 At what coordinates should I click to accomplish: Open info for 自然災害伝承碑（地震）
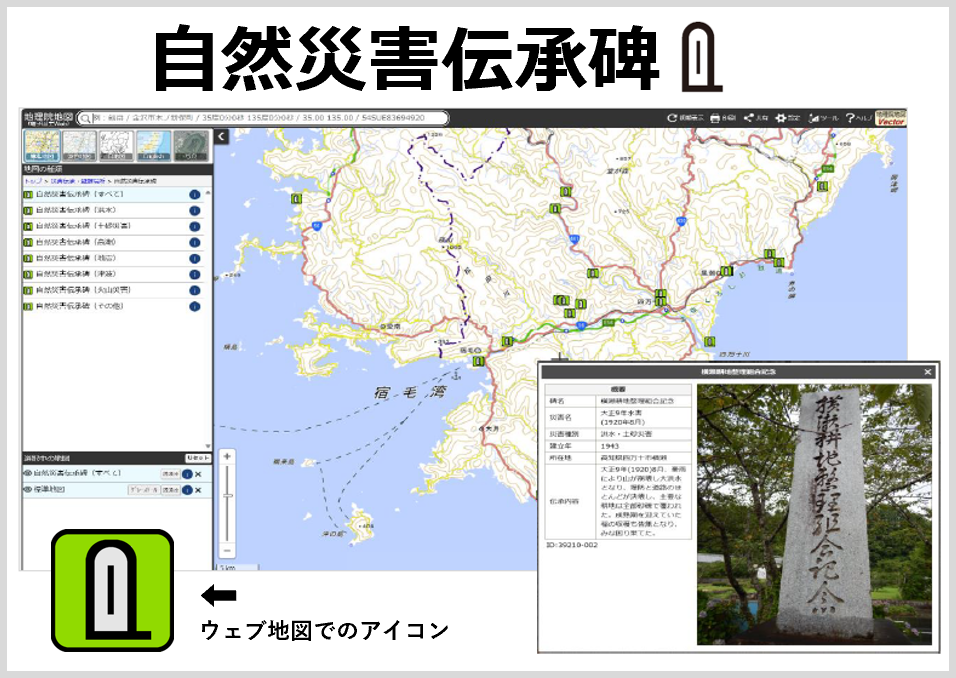pos(194,259)
